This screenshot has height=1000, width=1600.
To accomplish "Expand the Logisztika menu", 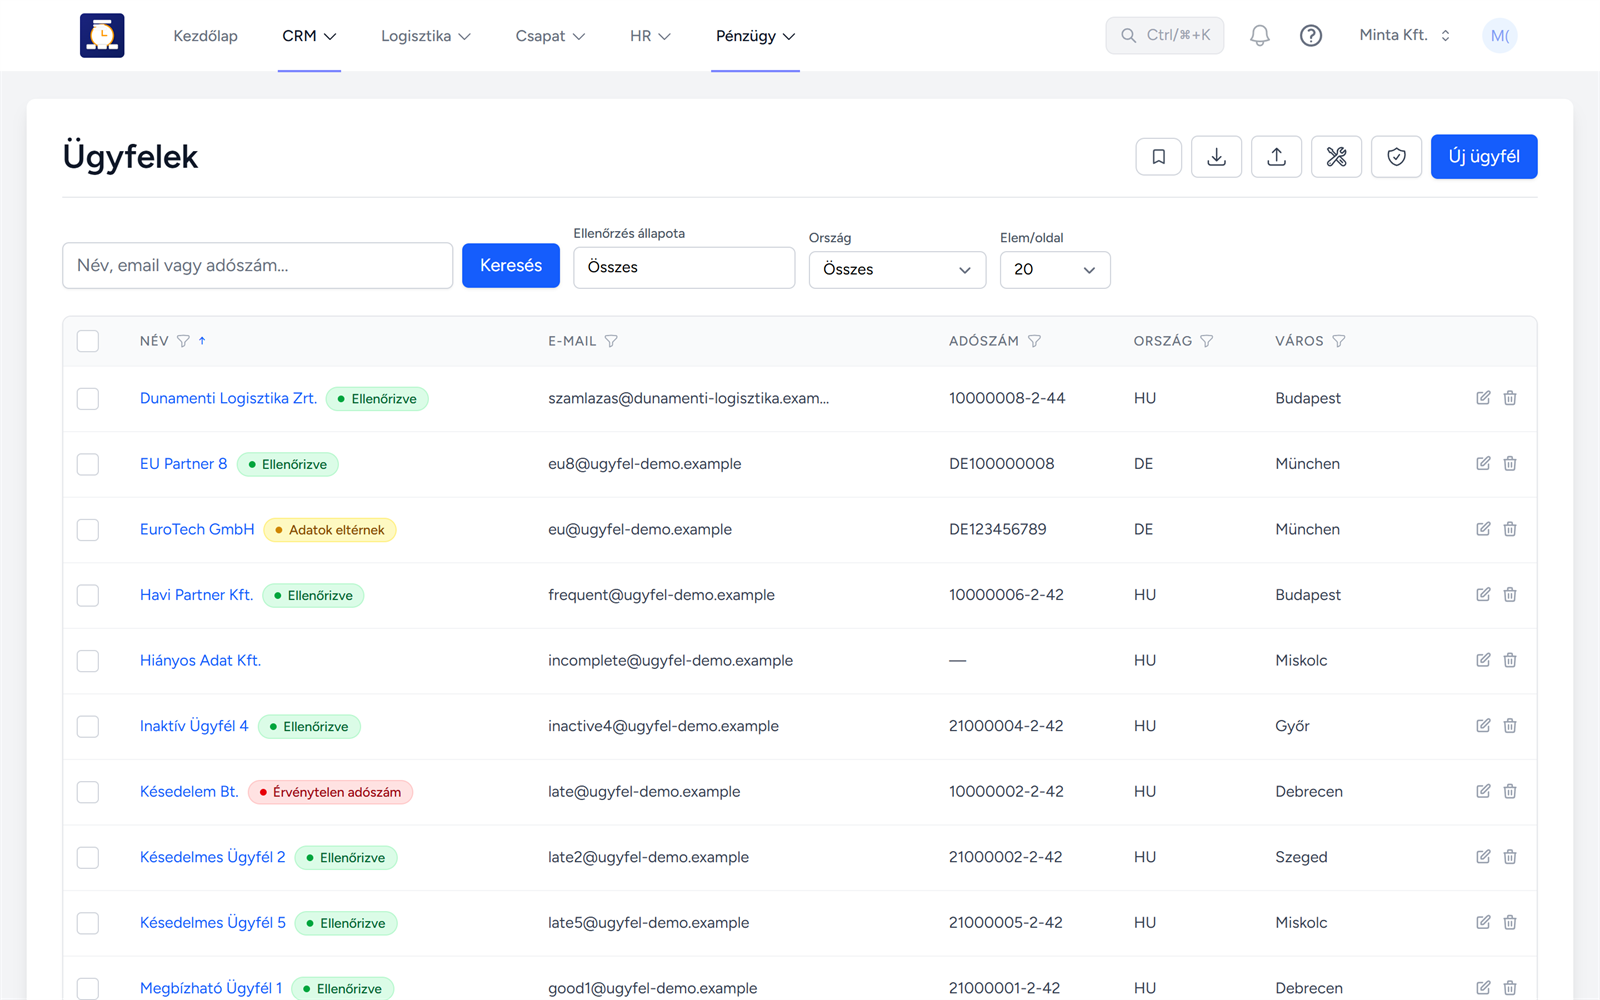I will coord(426,36).
